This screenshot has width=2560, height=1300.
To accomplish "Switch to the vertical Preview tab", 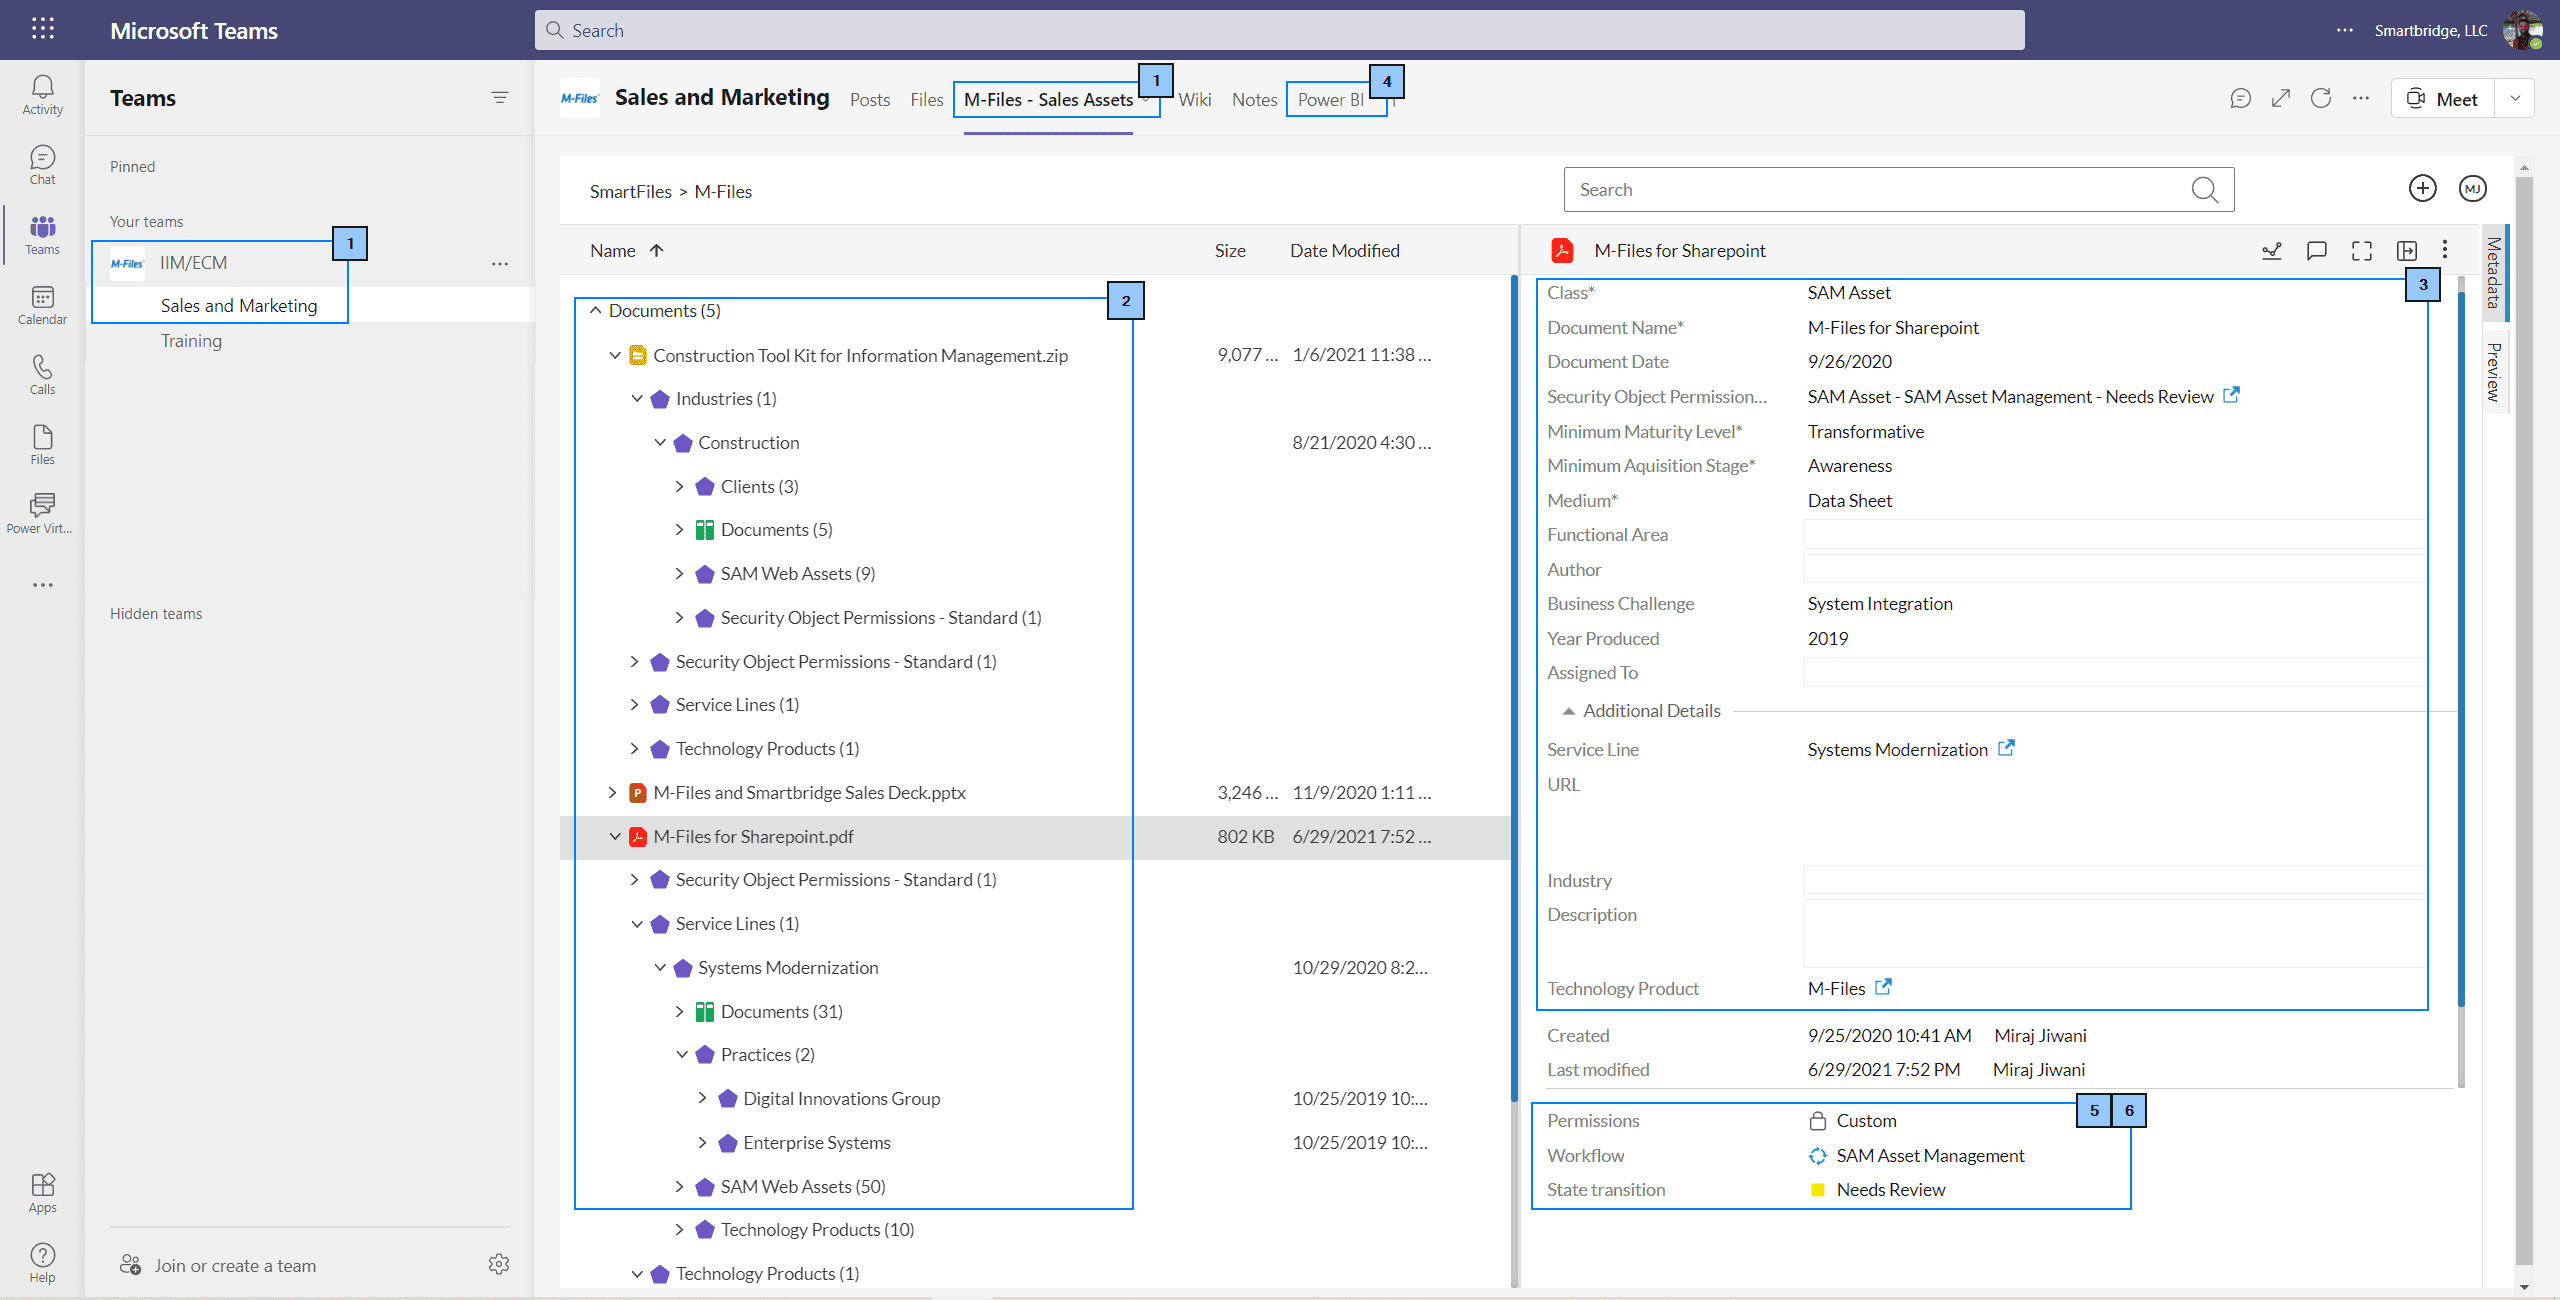I will pyautogui.click(x=2494, y=372).
